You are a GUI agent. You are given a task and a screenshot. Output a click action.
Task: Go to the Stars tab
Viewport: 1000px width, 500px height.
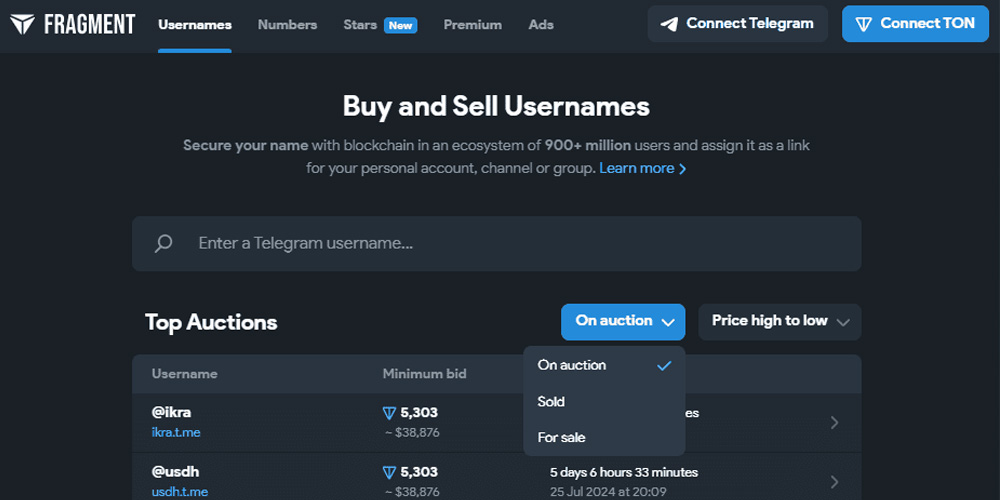coord(360,25)
